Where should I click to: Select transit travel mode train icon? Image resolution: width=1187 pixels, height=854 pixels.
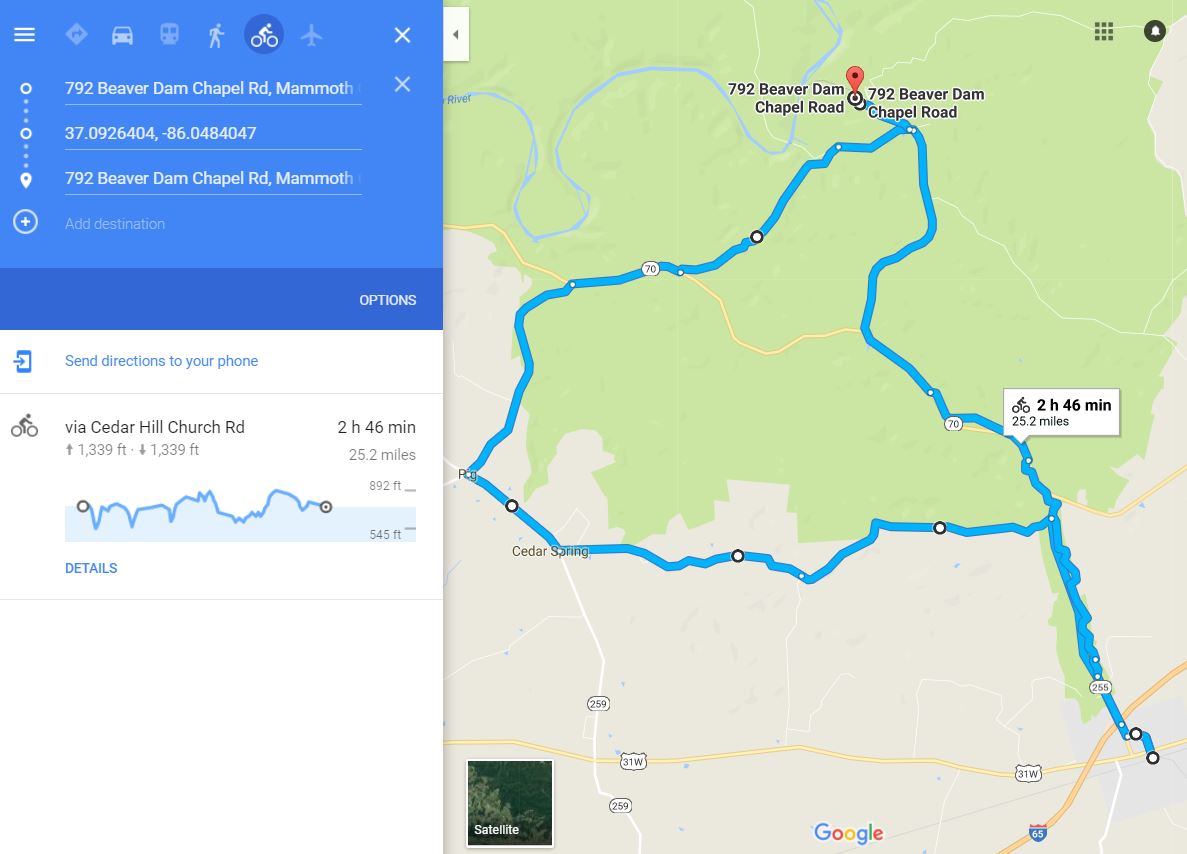tap(169, 34)
